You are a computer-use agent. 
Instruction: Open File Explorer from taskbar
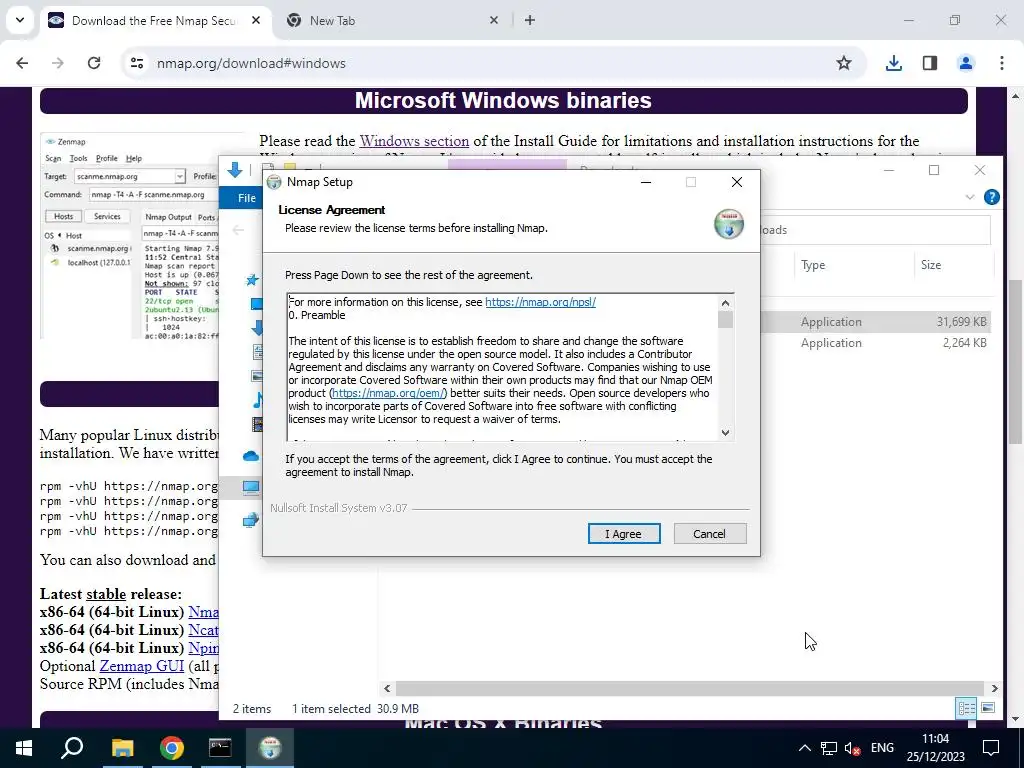coord(122,748)
